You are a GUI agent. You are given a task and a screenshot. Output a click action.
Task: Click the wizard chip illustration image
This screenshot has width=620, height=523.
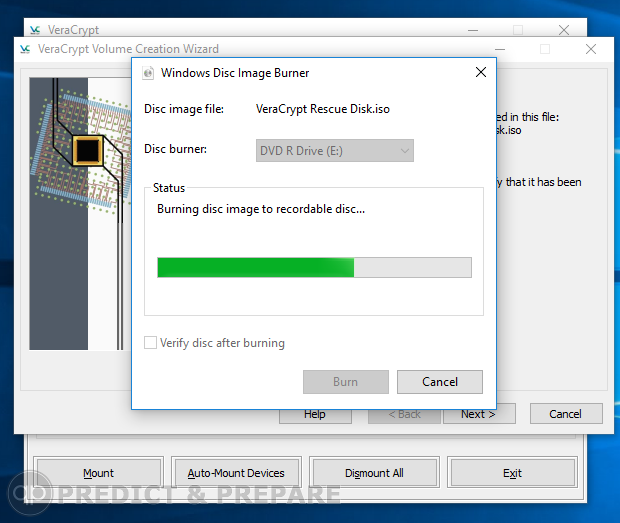point(80,214)
